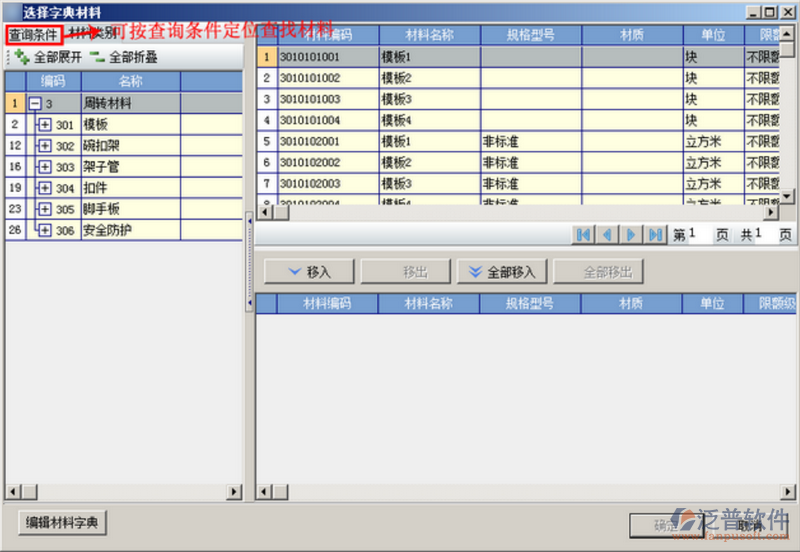Expand the 303 架子管 node
The width and height of the screenshot is (800, 552).
click(x=45, y=167)
